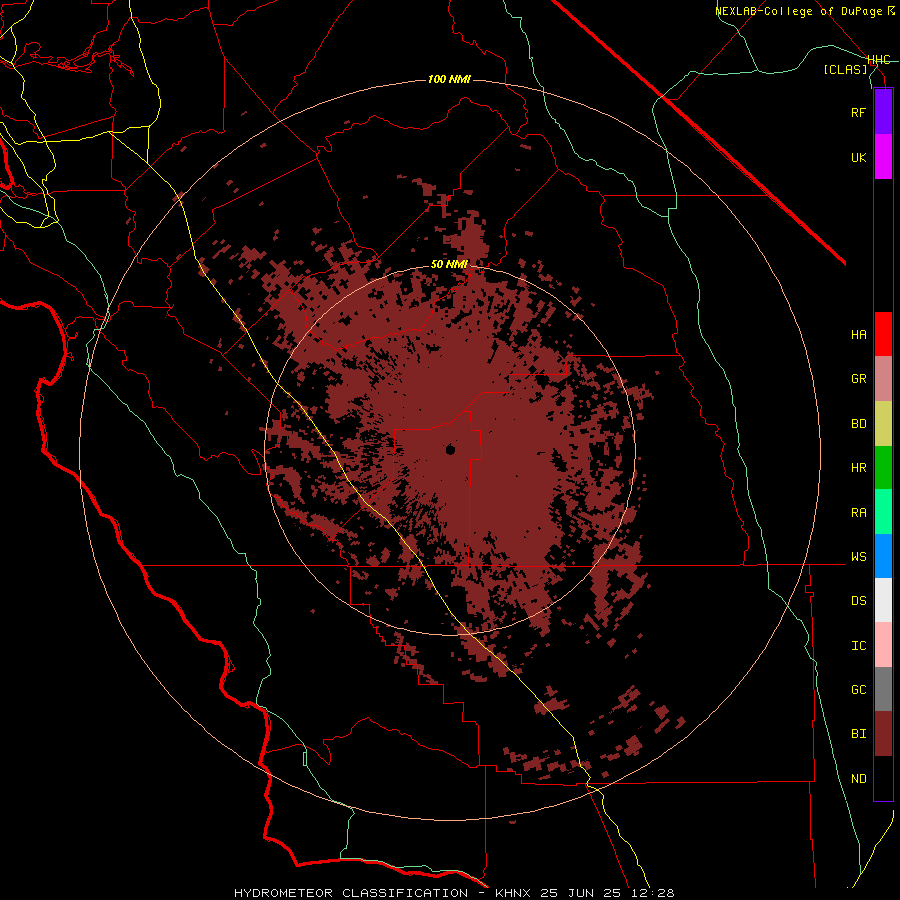Click the BI legend label
The image size is (900, 900).
click(858, 734)
